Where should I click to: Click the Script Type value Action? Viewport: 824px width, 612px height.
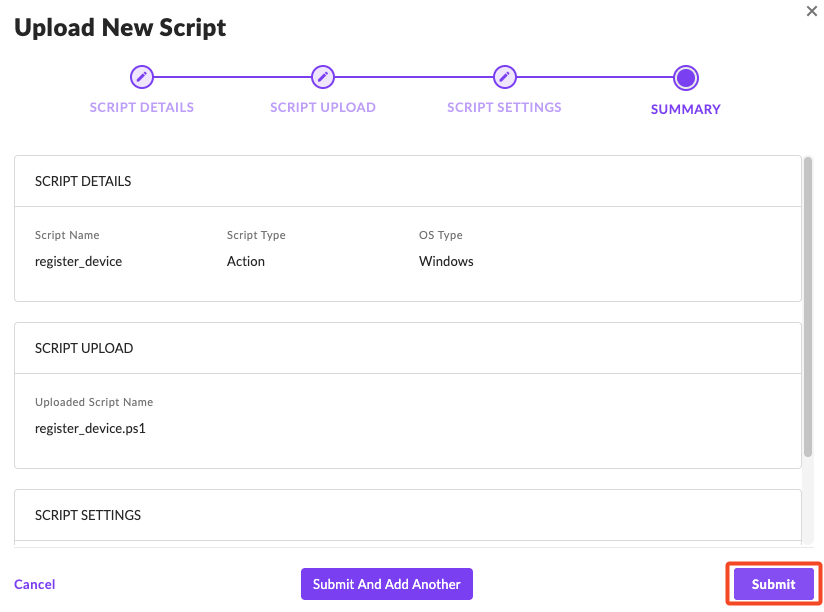point(246,261)
